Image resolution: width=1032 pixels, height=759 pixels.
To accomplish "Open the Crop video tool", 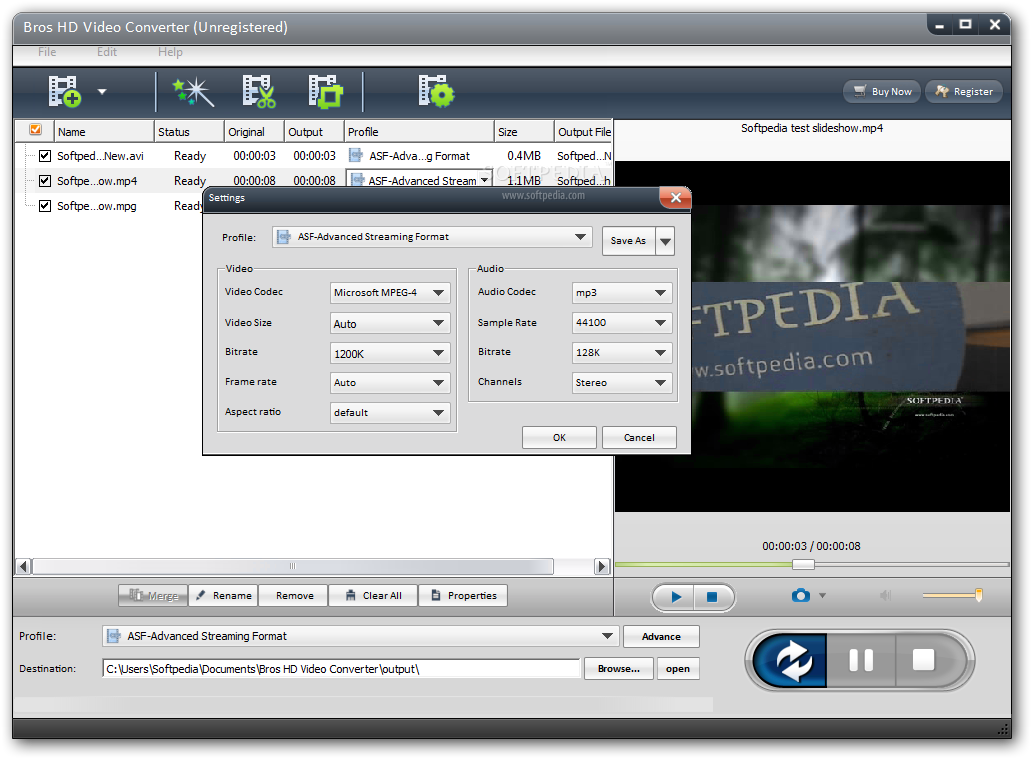I will pyautogui.click(x=326, y=92).
